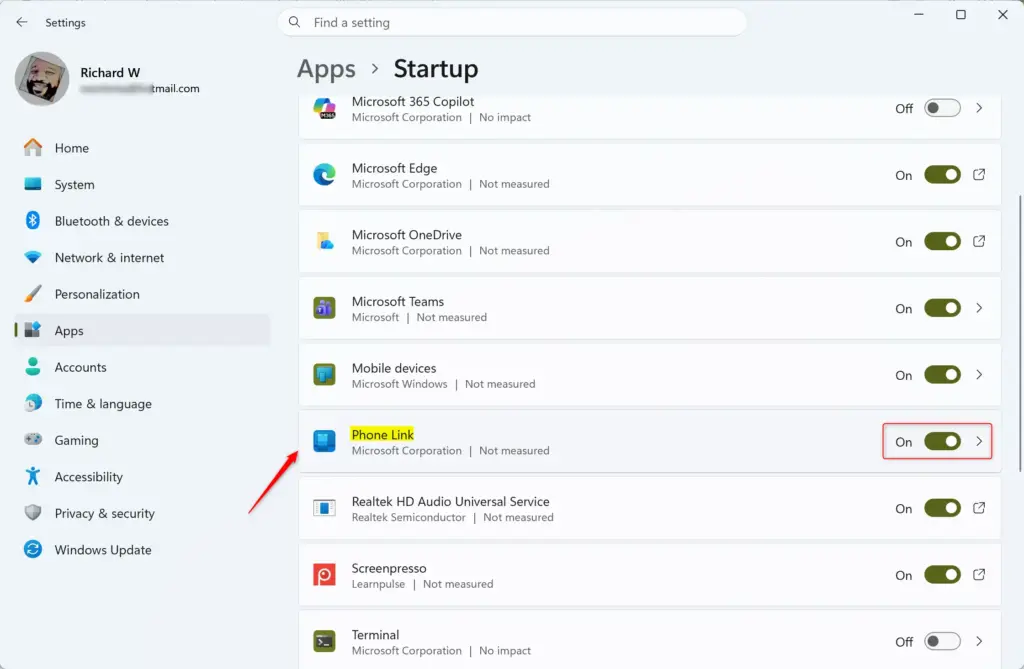Click the Find a setting search box
Image resolution: width=1024 pixels, height=669 pixels.
(512, 22)
